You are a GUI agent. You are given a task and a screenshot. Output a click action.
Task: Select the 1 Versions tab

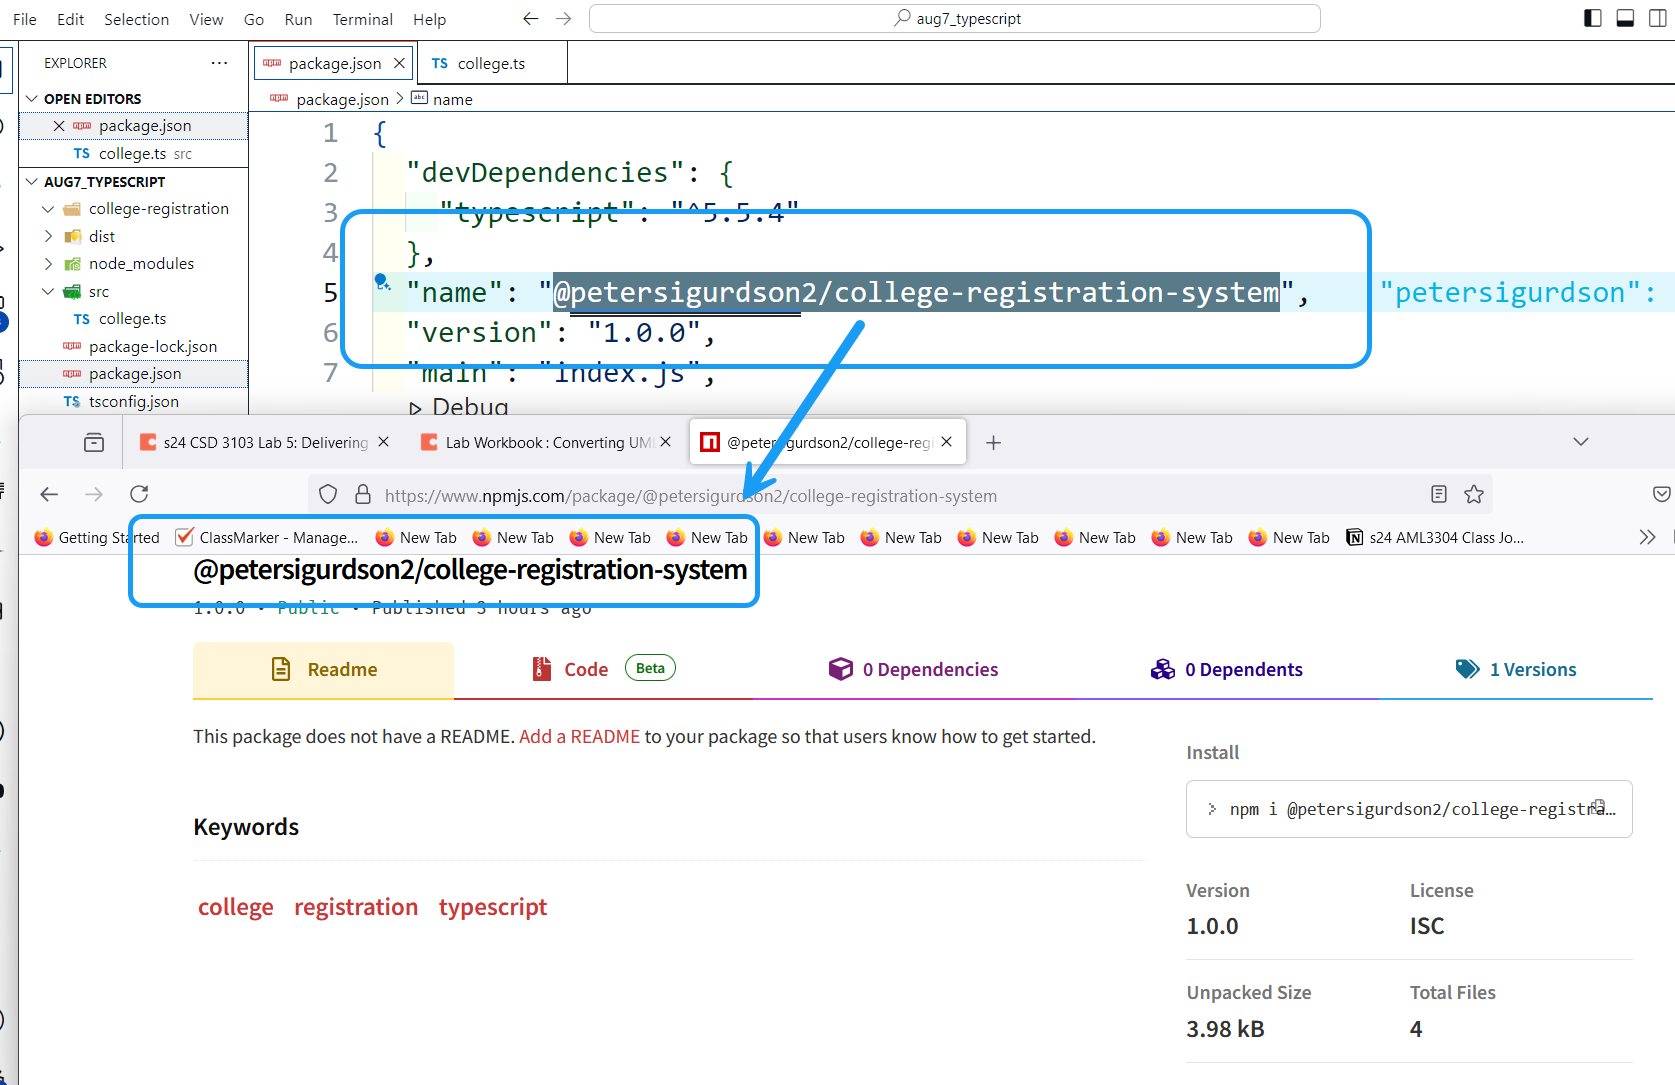tap(1516, 670)
